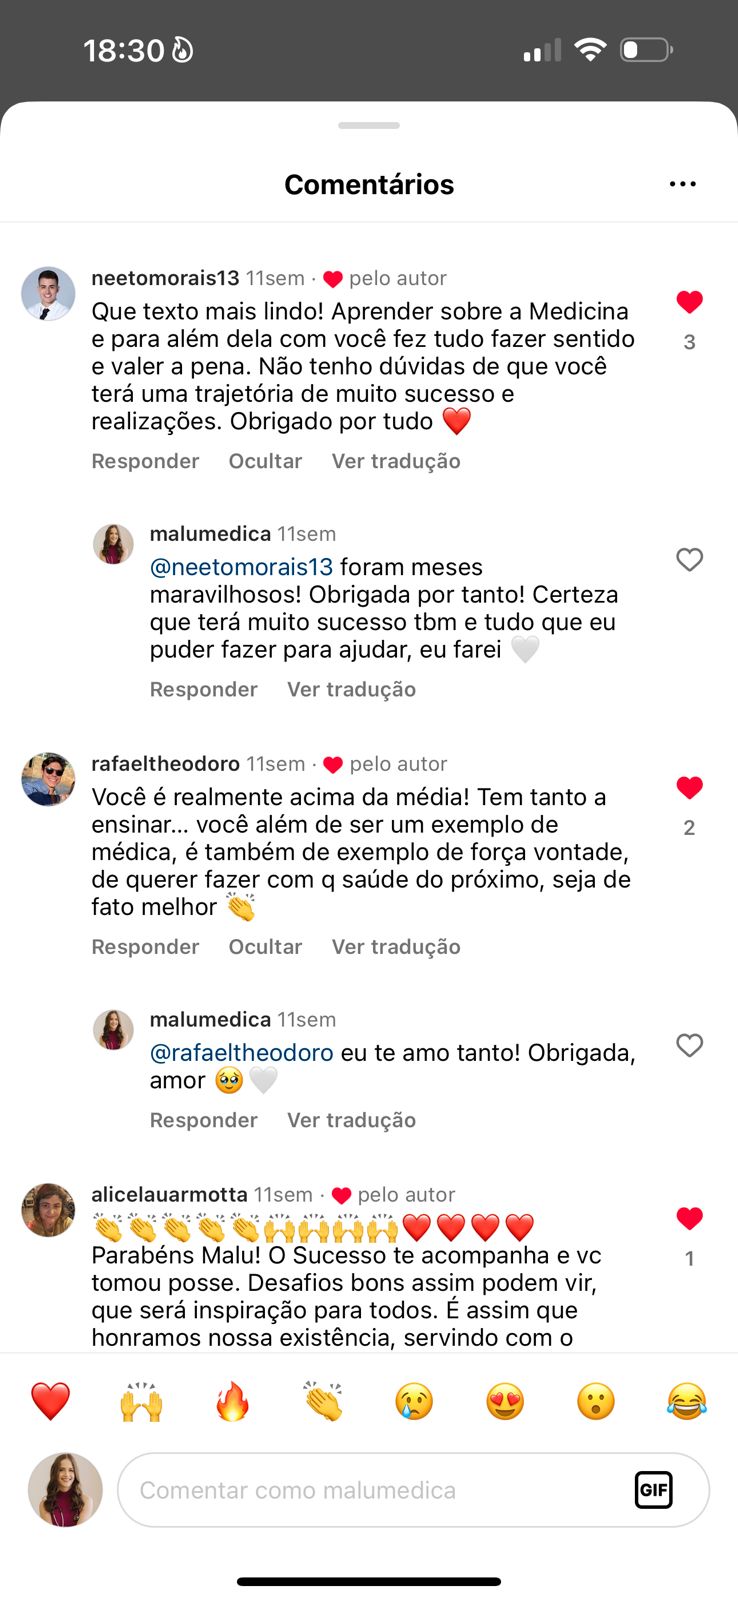
Task: Hide rafaeltheodoro's comment with Ocultar
Action: [x=265, y=947]
